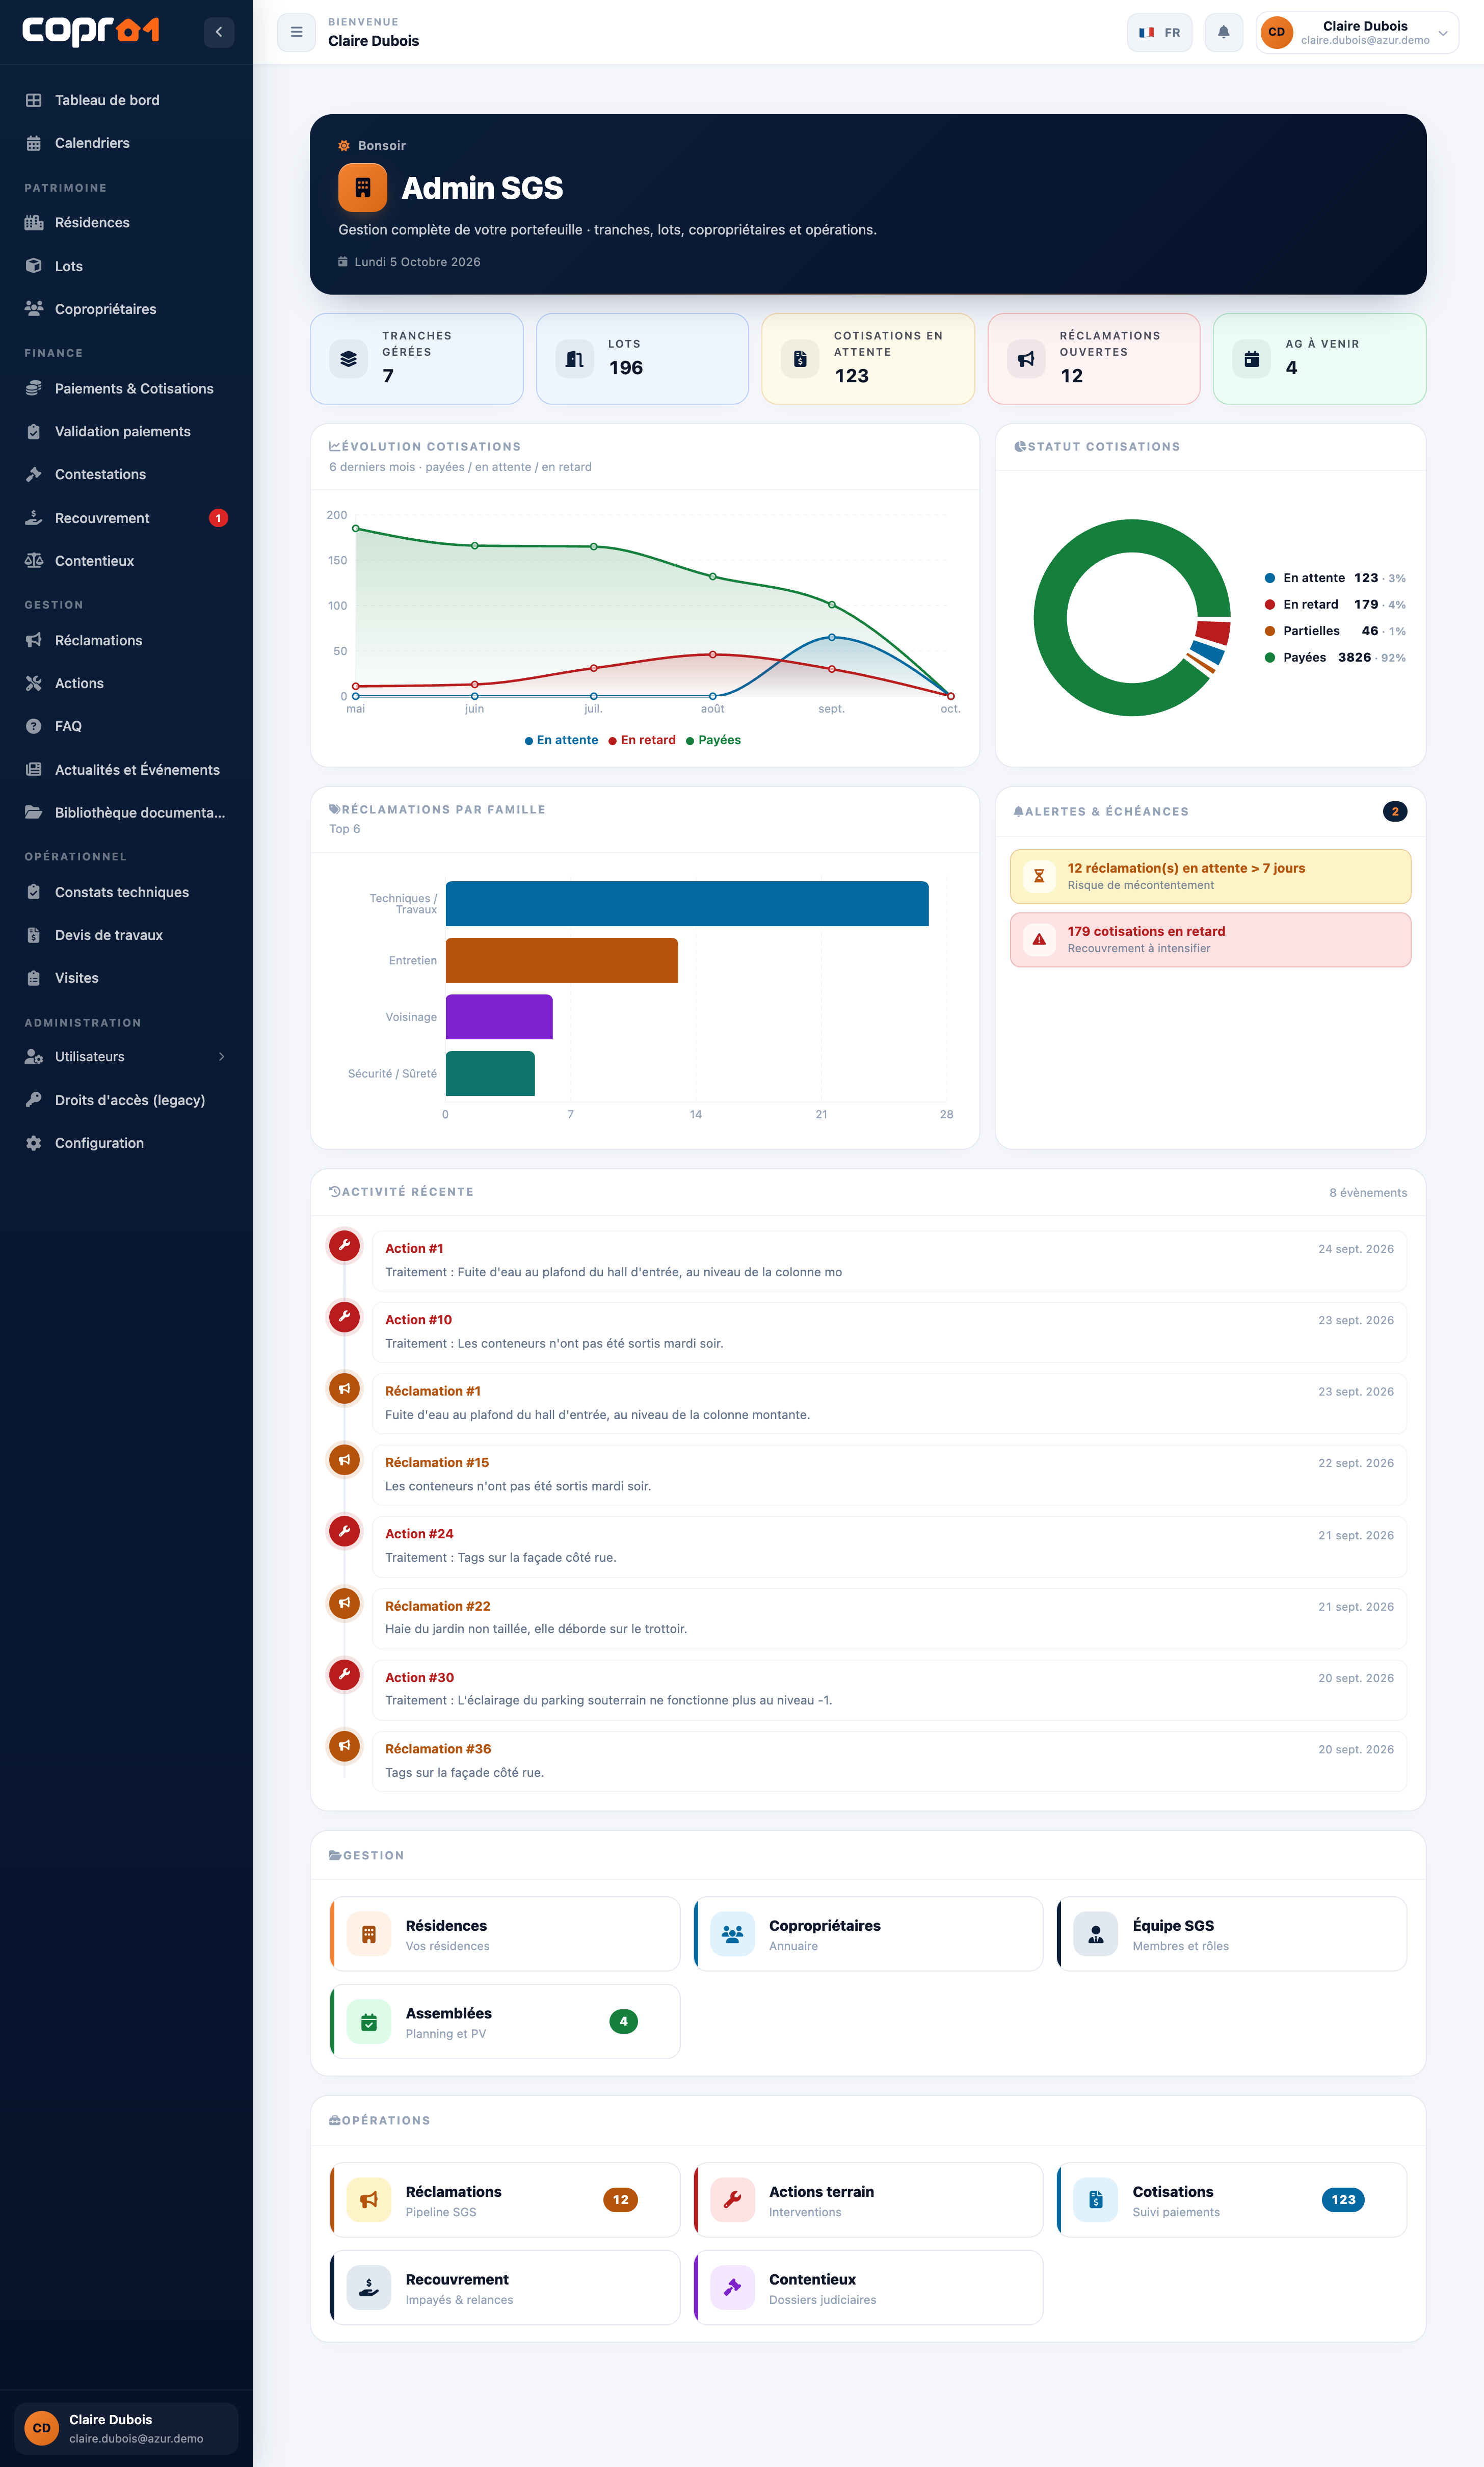Click the Cotisations en attente invoice icon

tap(800, 359)
